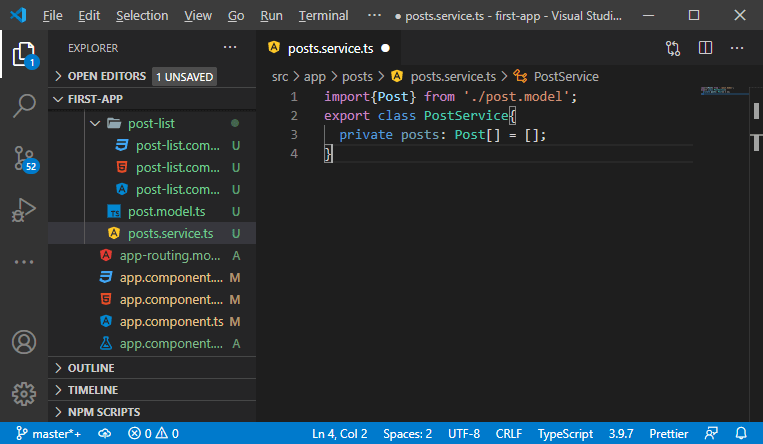Open app.component.ts file
763x444 pixels.
tap(152, 321)
